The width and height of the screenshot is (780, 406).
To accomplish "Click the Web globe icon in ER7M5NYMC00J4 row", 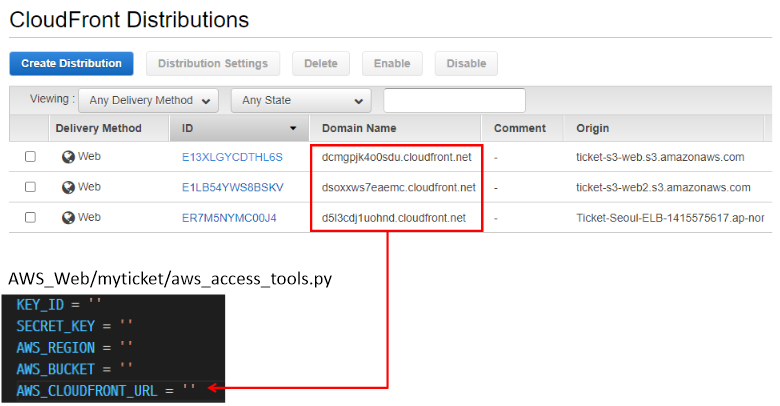I will [x=68, y=218].
